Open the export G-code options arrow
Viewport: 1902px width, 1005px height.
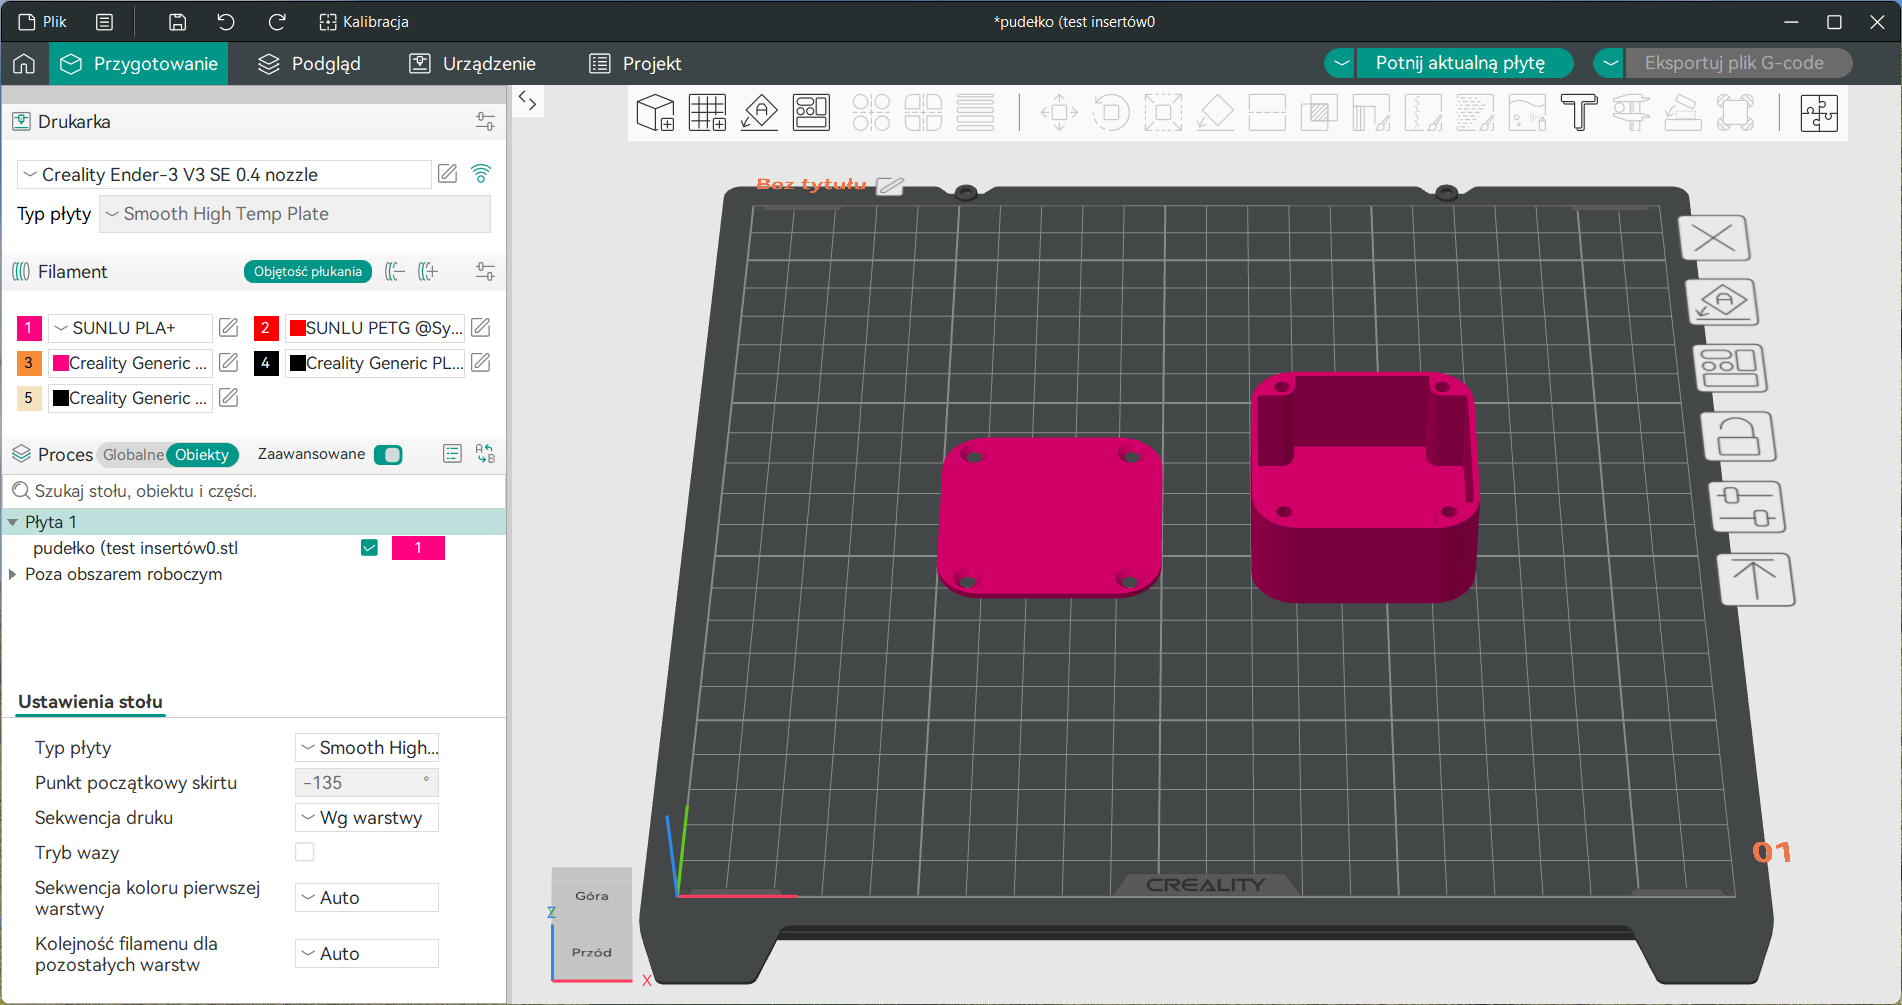1609,63
